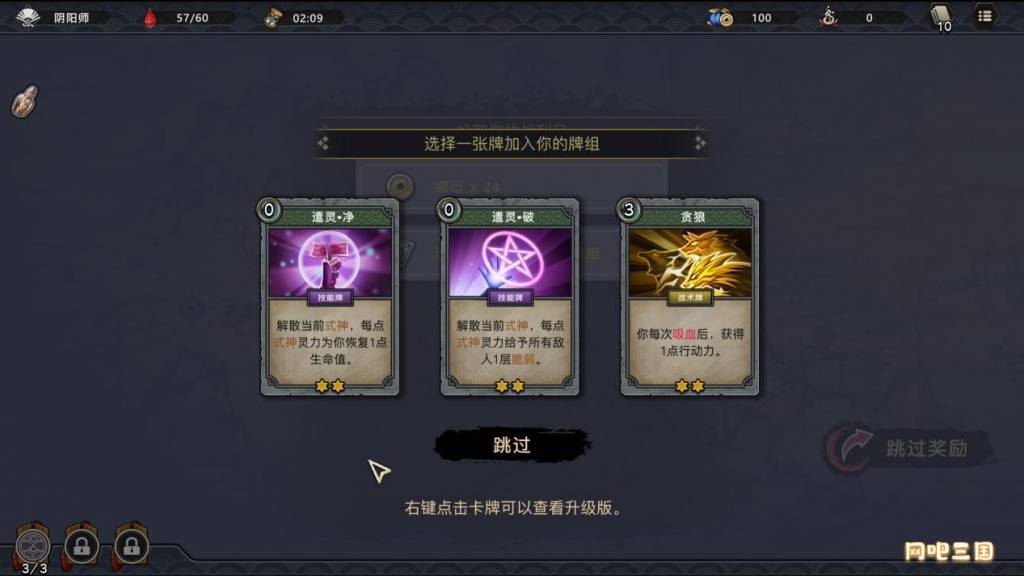The image size is (1024, 576).
Task: Click the incense burner icon showing 0
Action: pos(829,17)
